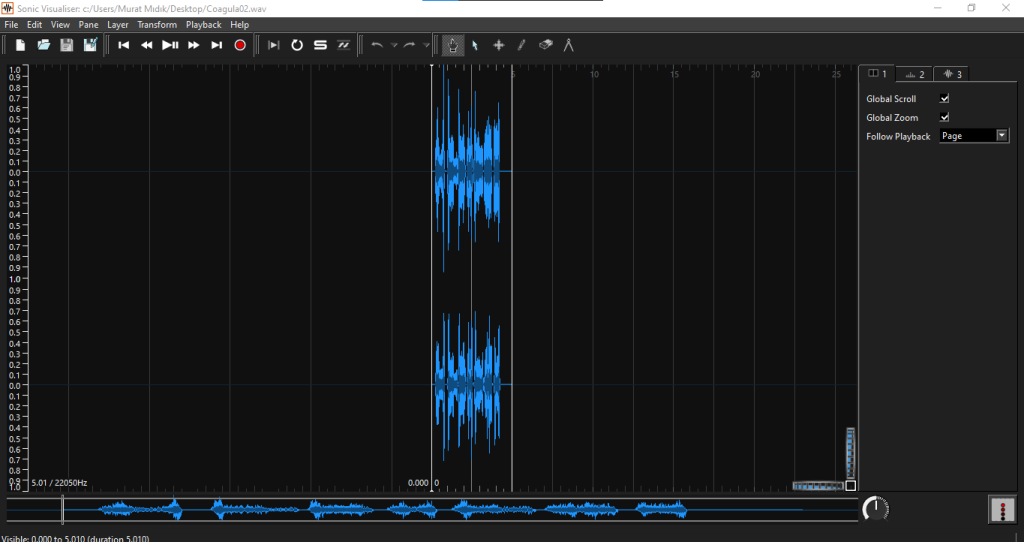Click the Record button in the toolbar
1024x542 pixels.
coord(240,45)
